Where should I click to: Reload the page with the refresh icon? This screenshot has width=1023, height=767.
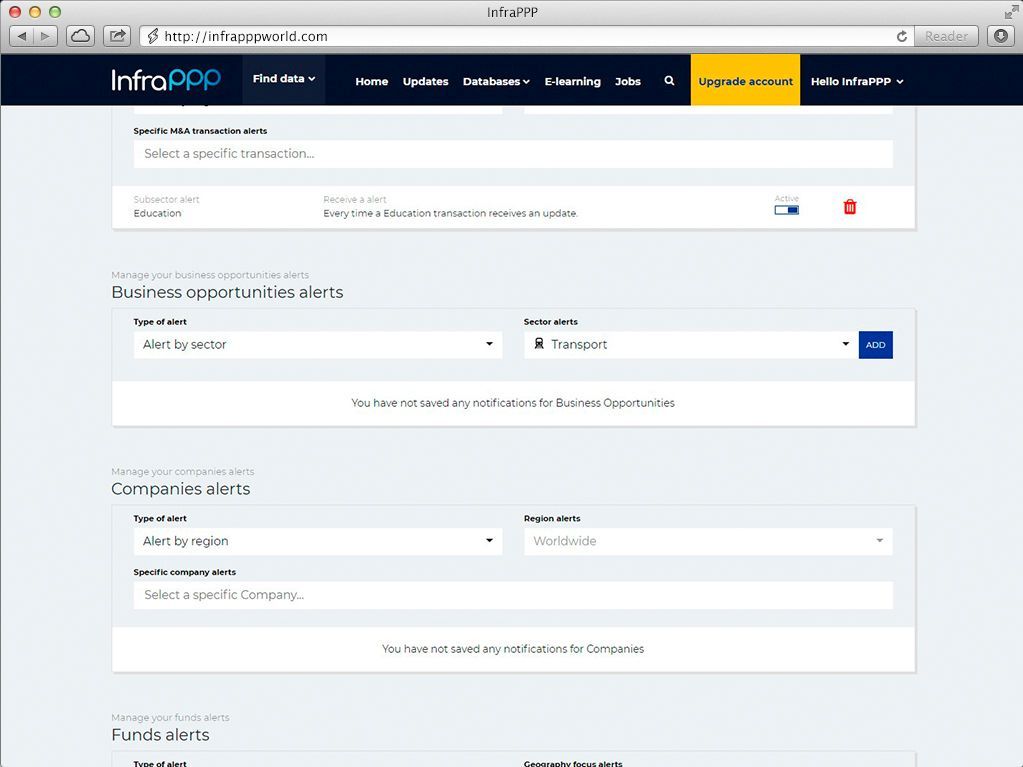[902, 36]
